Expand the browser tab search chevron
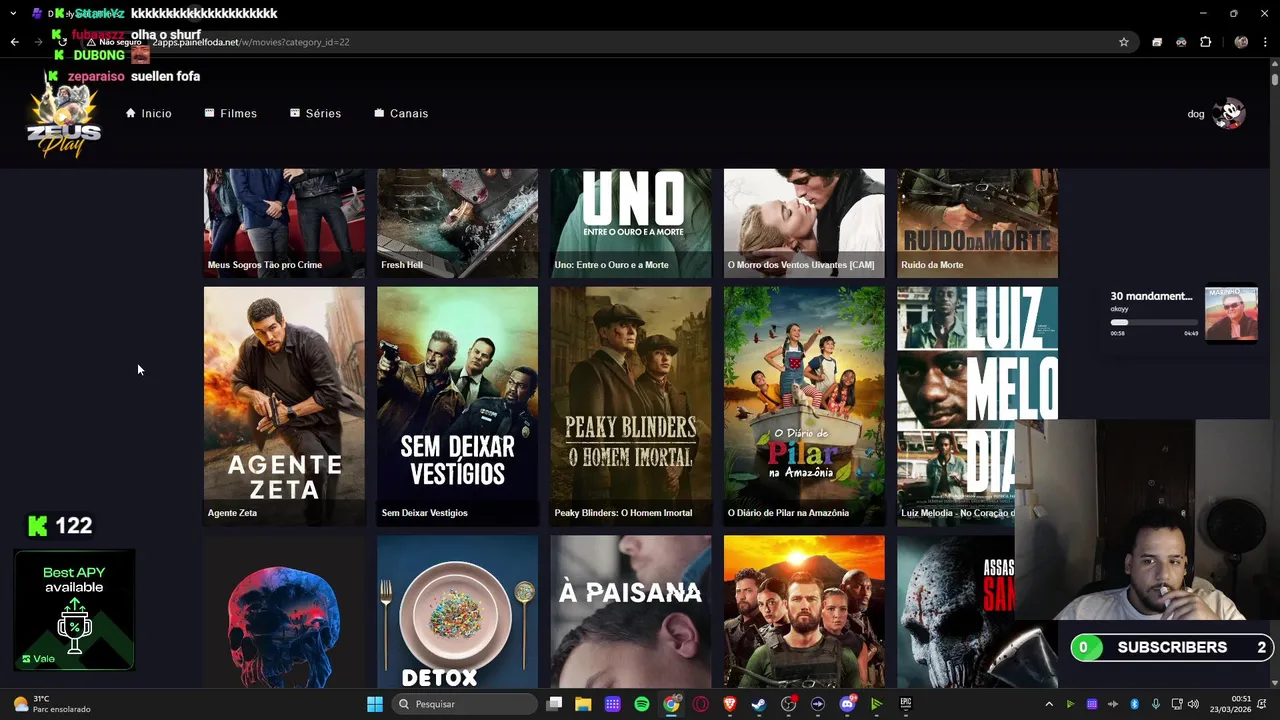 pyautogui.click(x=13, y=13)
